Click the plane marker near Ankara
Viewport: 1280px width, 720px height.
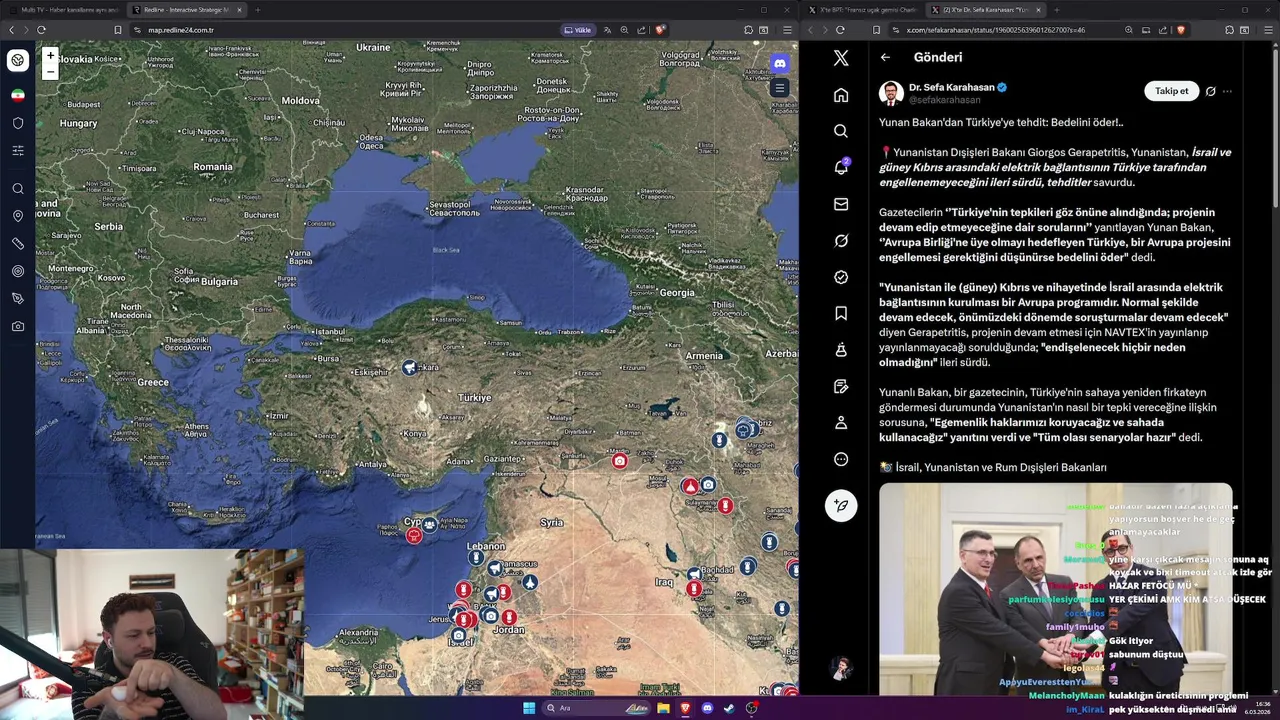409,368
